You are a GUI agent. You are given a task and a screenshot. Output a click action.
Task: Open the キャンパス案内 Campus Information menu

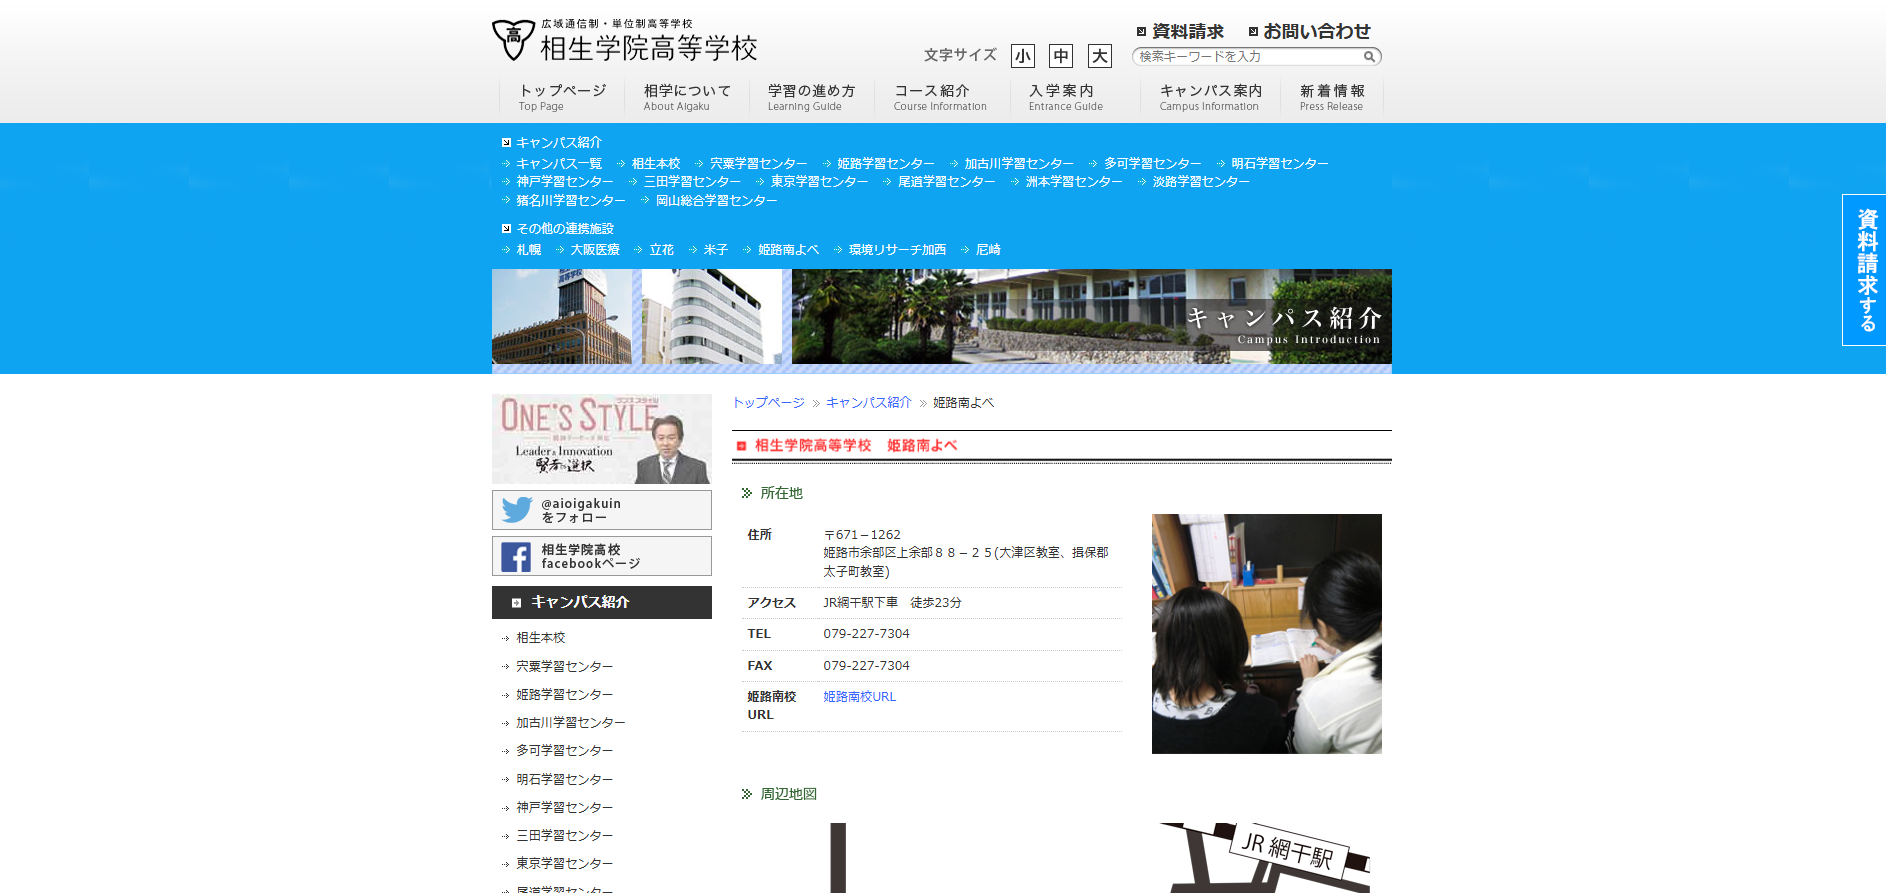tap(1209, 97)
